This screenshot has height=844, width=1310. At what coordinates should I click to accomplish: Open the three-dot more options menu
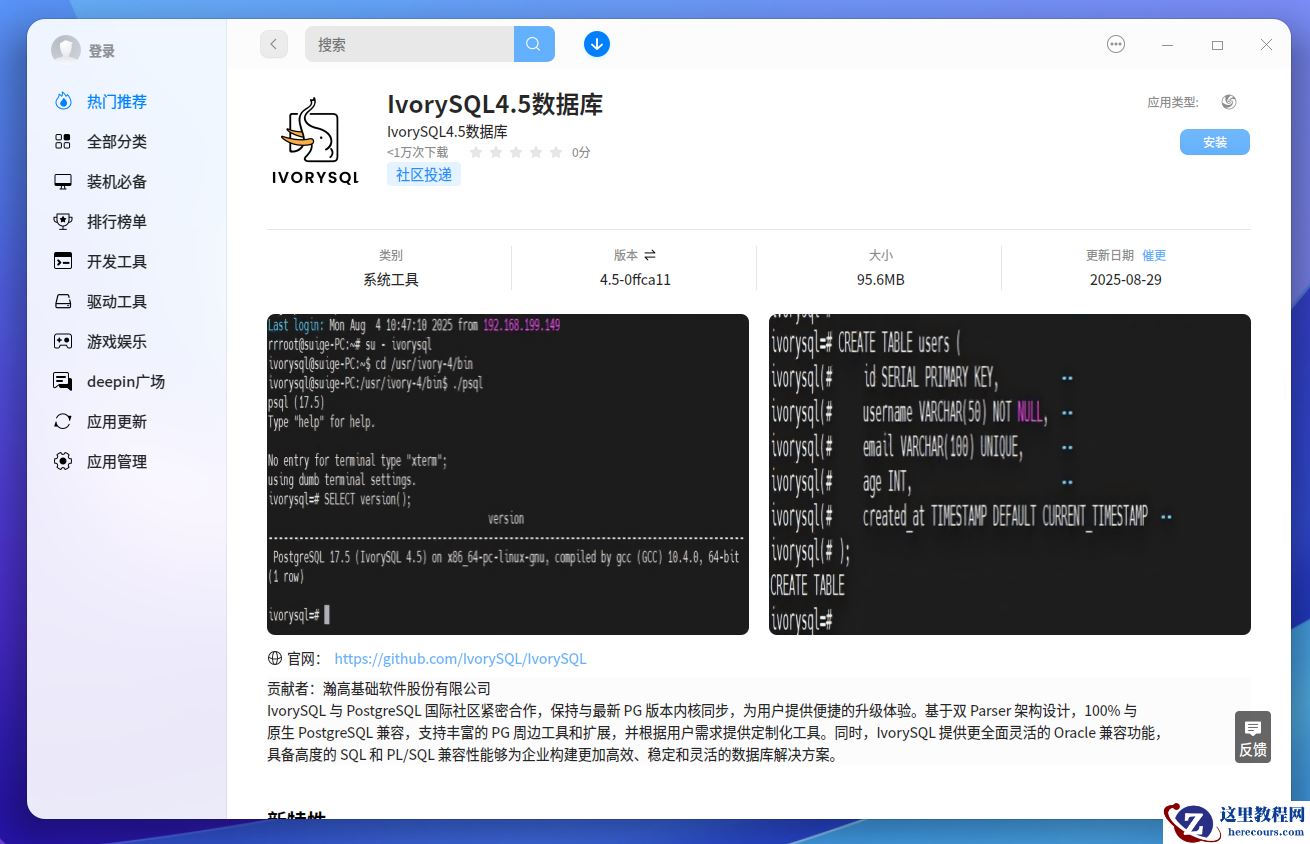pos(1115,44)
